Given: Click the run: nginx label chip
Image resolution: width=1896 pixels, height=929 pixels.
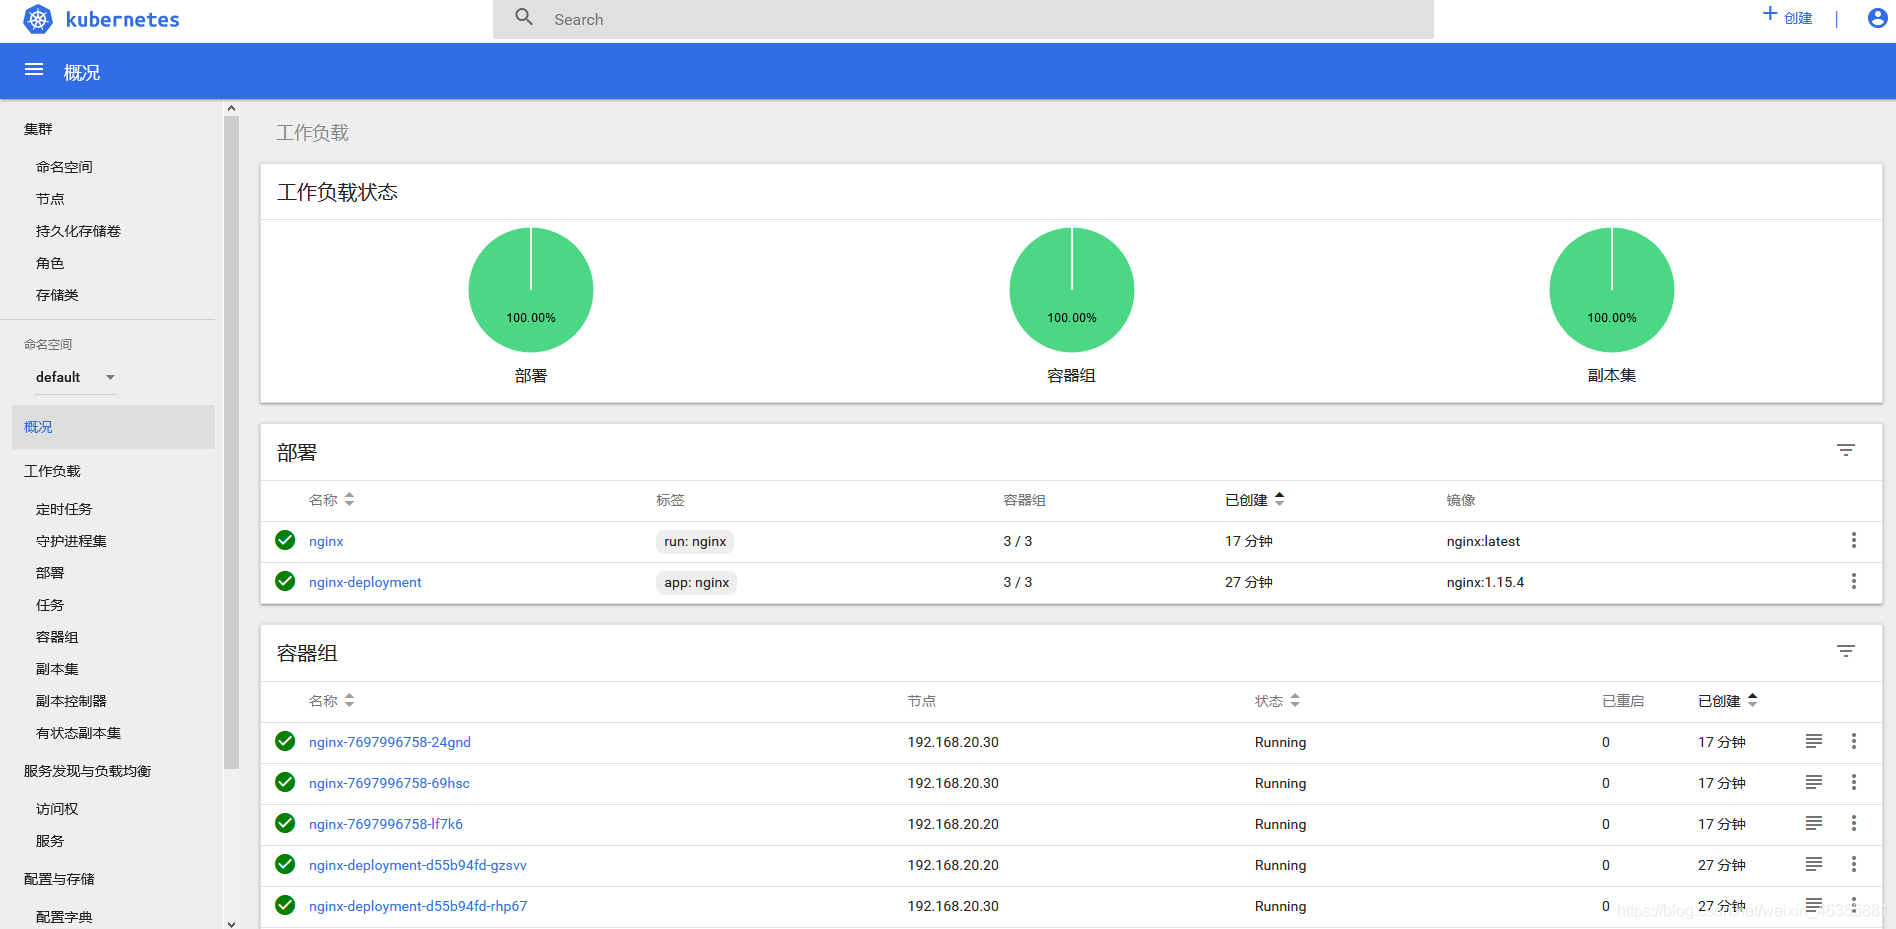Looking at the screenshot, I should click(x=695, y=541).
